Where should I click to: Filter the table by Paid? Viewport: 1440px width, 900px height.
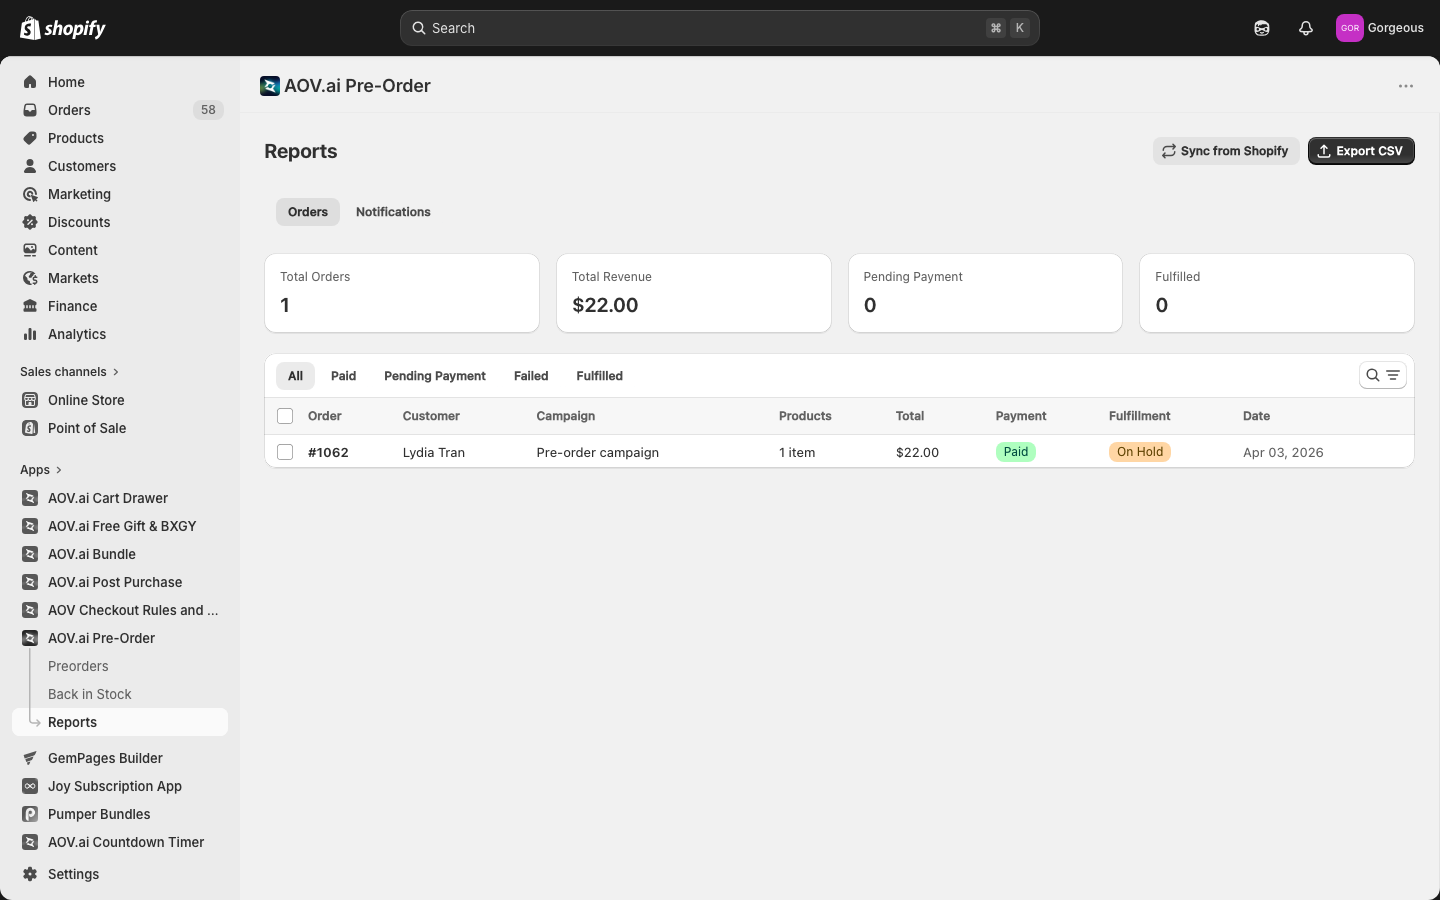point(343,376)
